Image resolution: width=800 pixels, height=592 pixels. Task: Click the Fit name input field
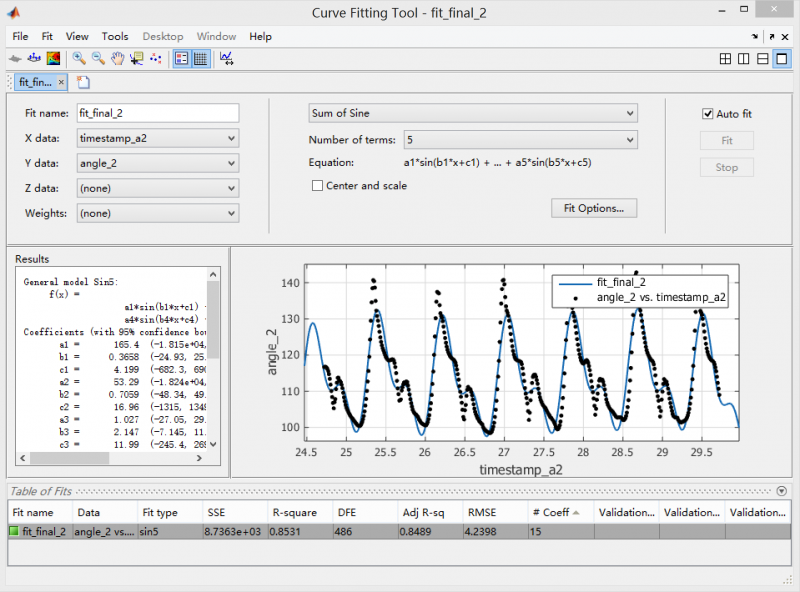pos(157,113)
